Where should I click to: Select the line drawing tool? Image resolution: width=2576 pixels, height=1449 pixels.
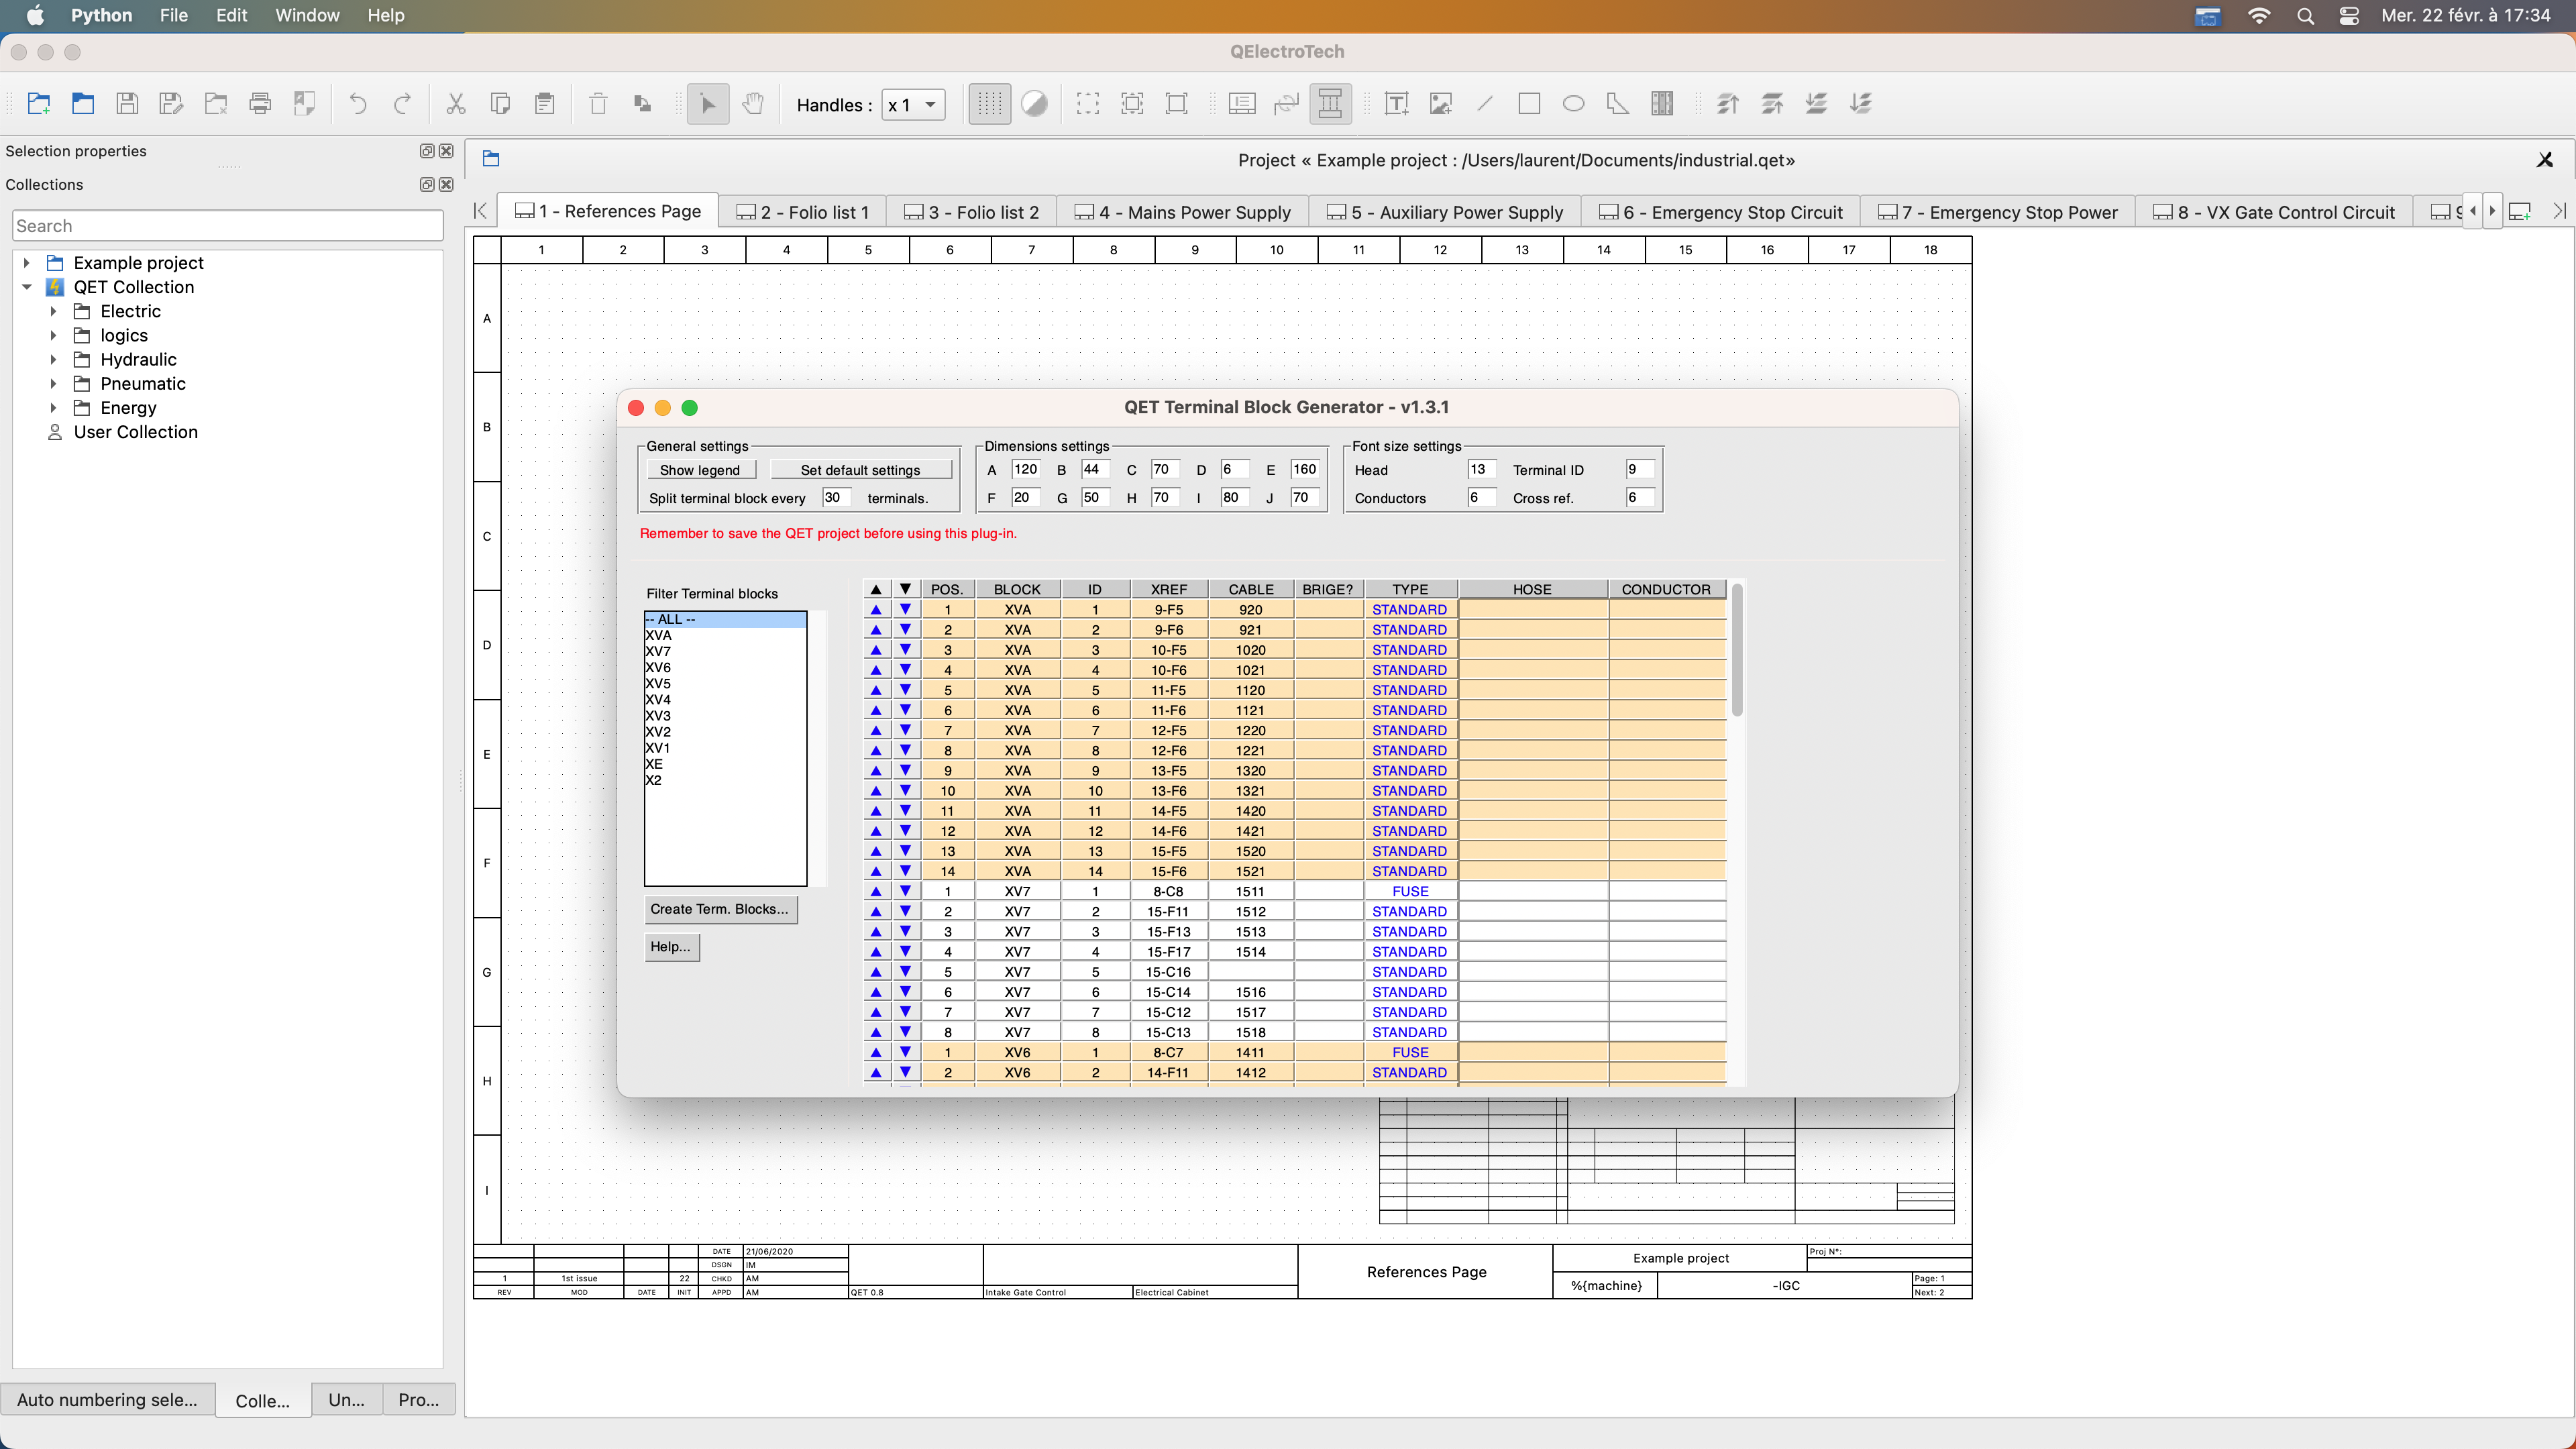pyautogui.click(x=1485, y=104)
